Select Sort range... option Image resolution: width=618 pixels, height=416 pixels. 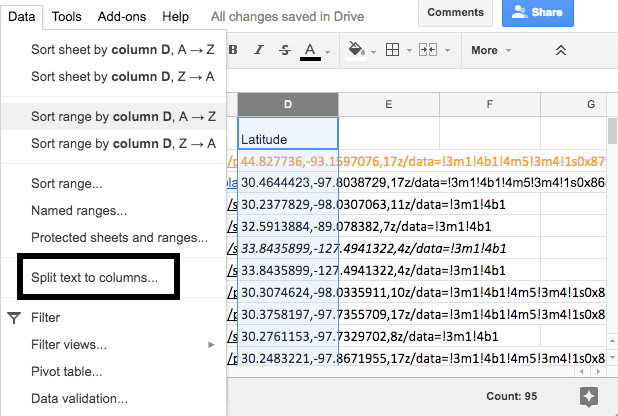(x=114, y=184)
